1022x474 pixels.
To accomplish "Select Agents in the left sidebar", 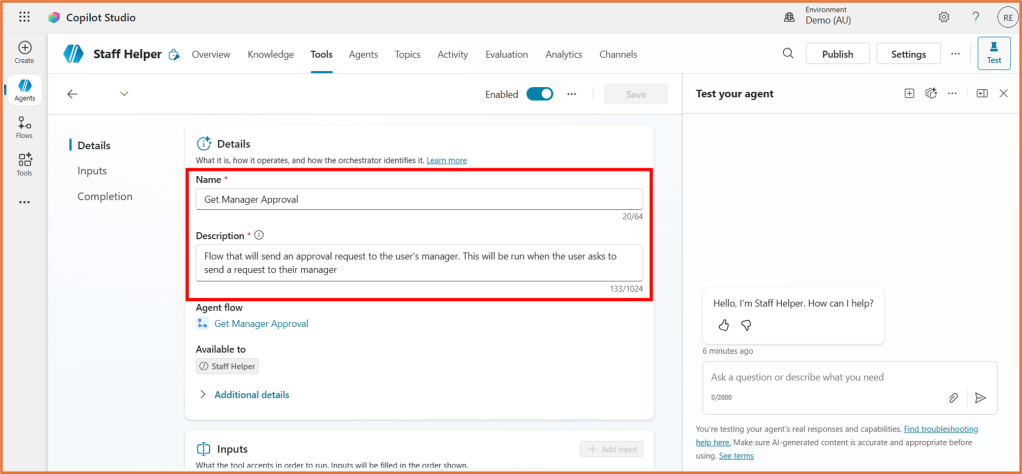I will (x=24, y=90).
